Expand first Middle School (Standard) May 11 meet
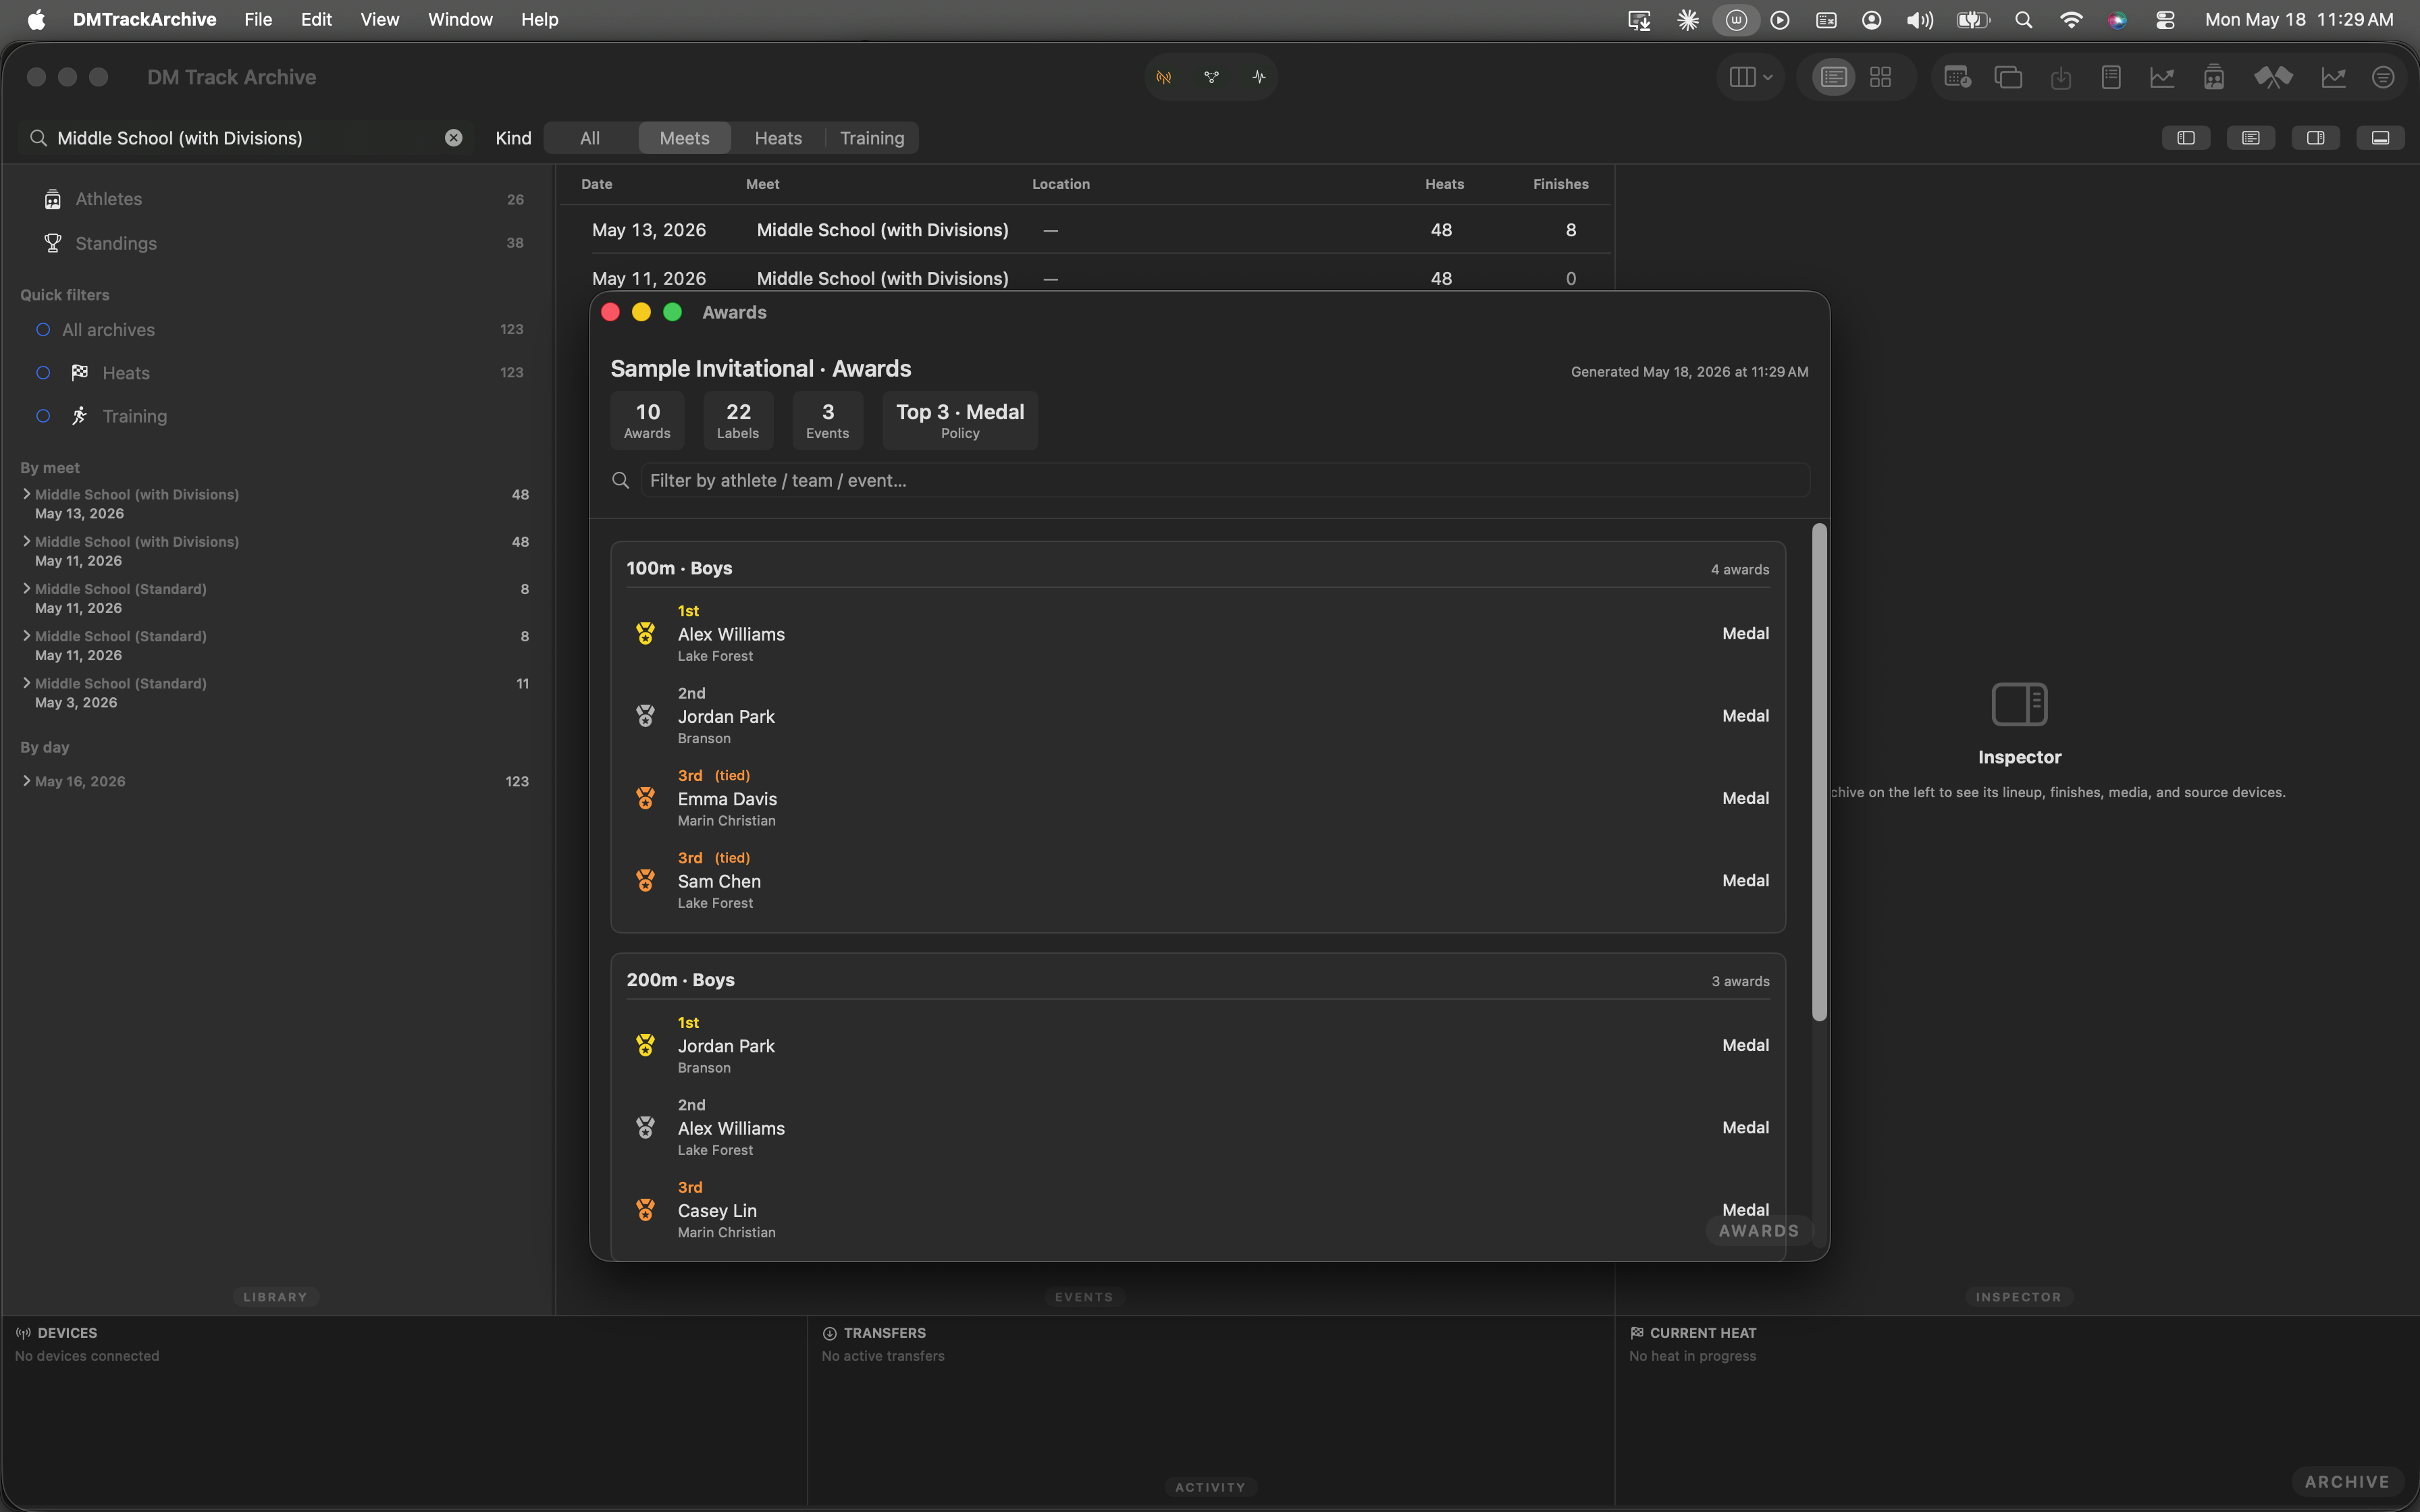Viewport: 2420px width, 1512px height. [27, 589]
